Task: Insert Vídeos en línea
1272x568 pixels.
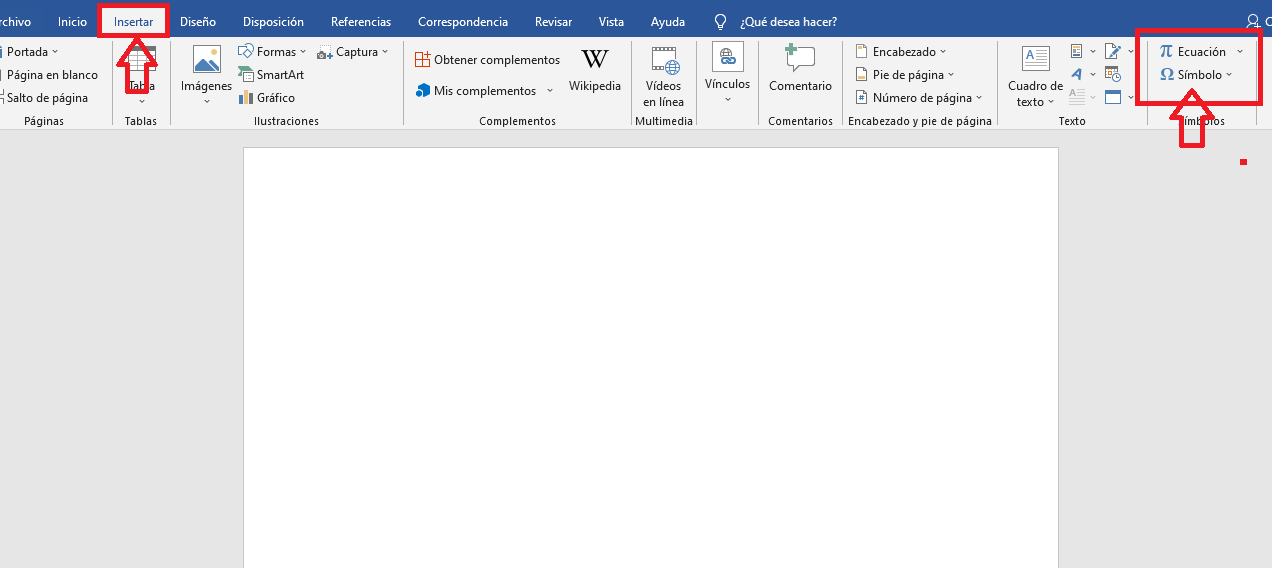Action: [x=664, y=76]
